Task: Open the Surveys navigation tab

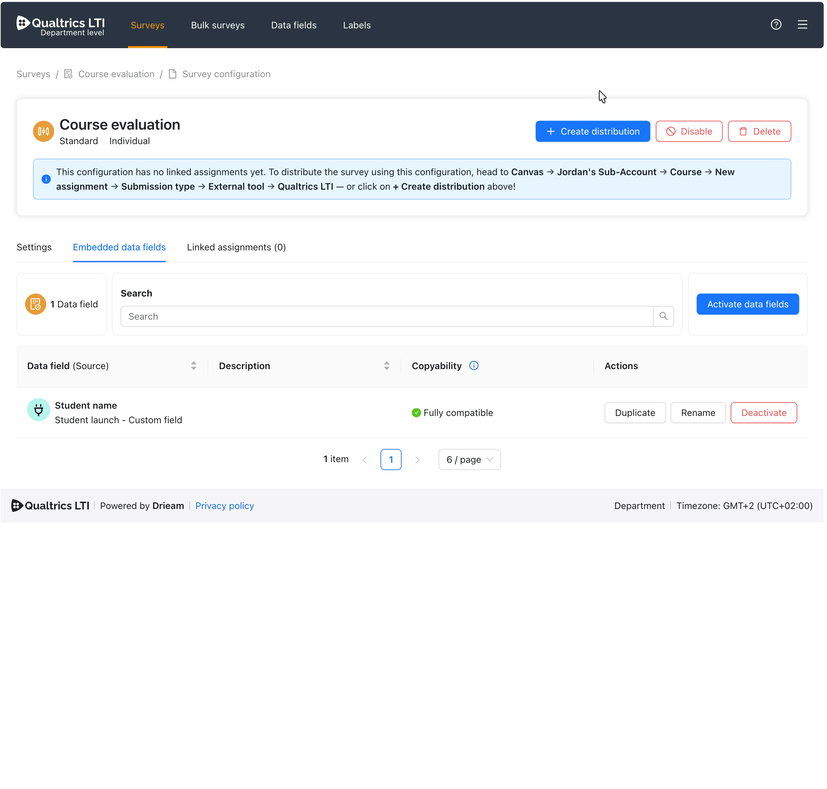Action: (148, 25)
